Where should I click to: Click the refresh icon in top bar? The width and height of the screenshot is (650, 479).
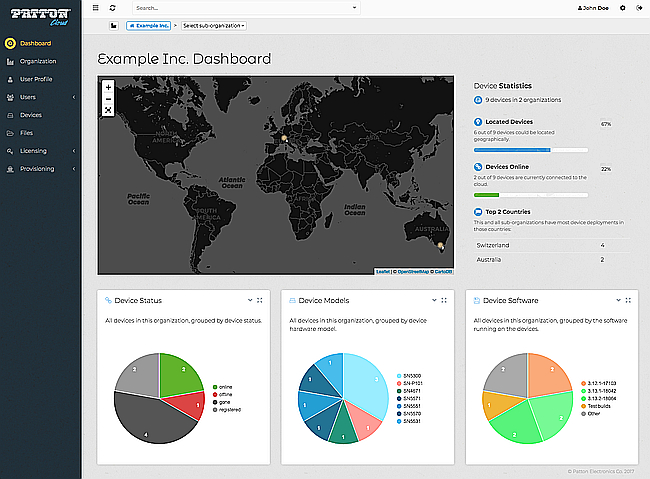(x=112, y=7)
